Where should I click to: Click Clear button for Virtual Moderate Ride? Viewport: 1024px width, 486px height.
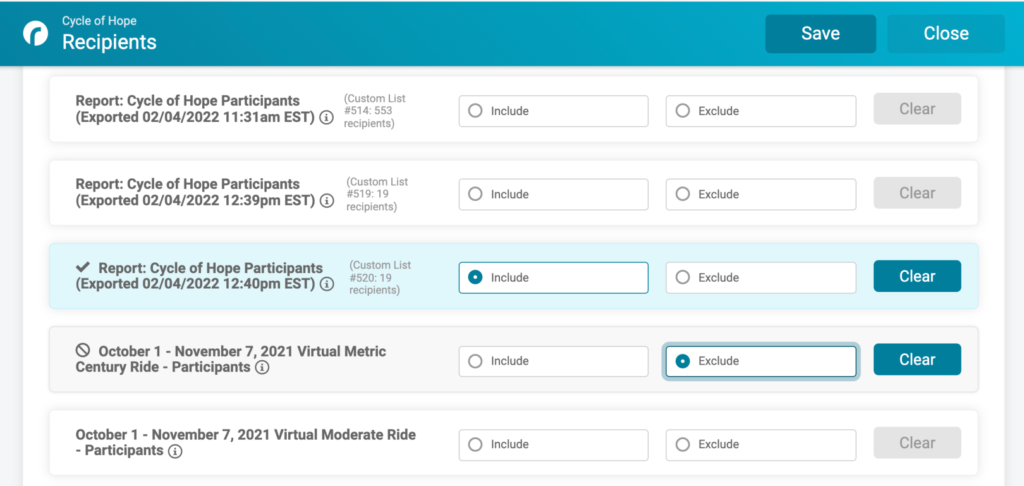click(x=917, y=443)
